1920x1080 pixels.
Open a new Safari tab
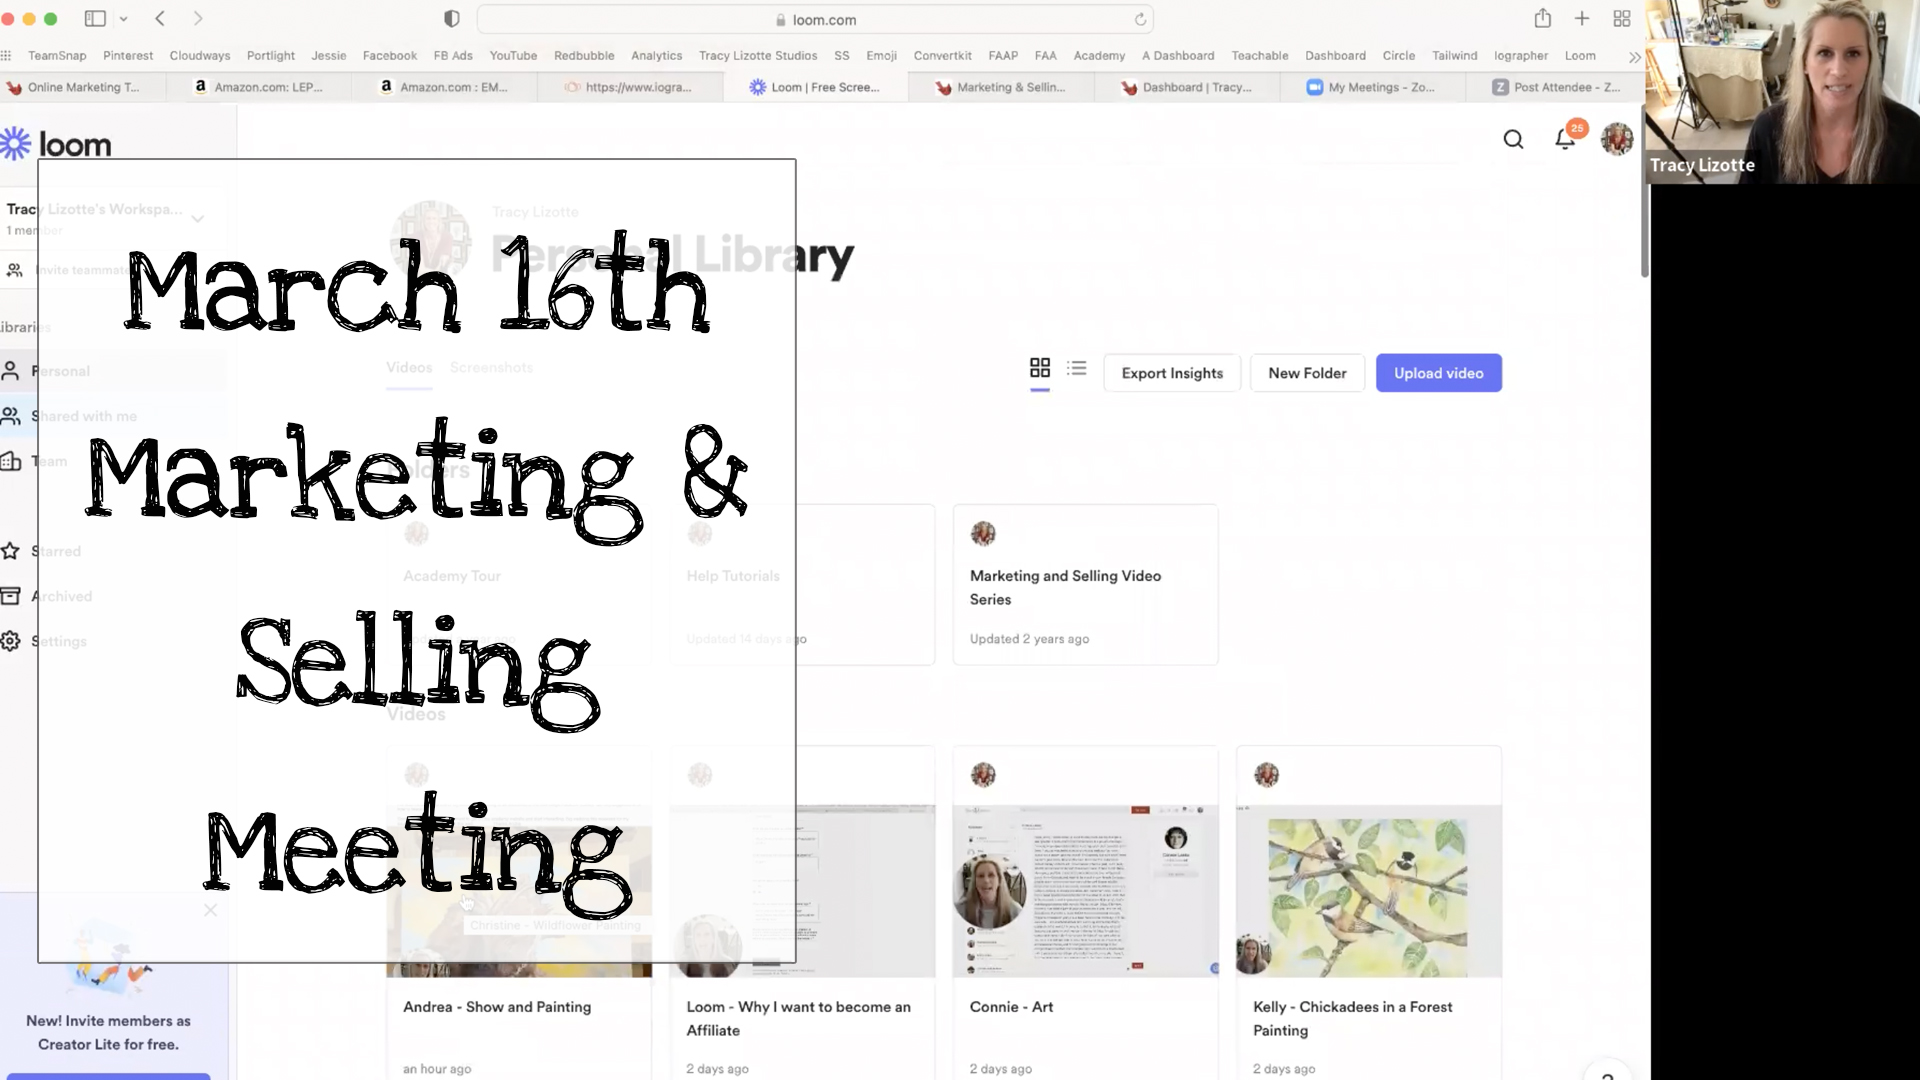point(1582,18)
